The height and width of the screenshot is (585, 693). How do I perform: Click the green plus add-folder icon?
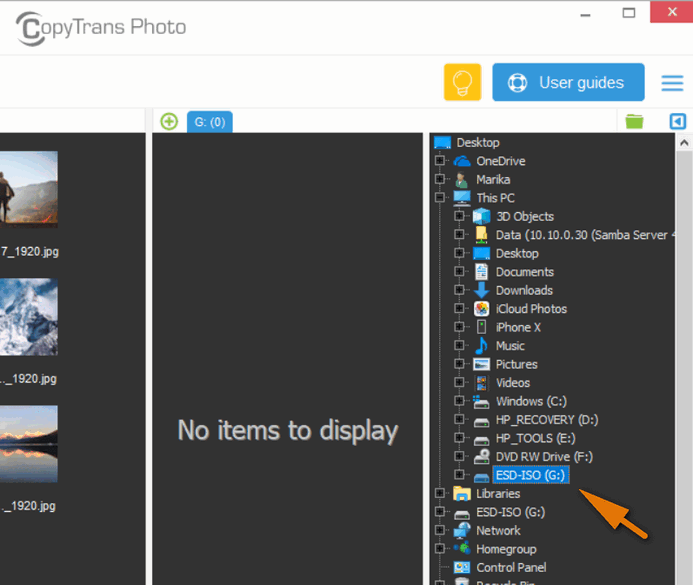point(169,121)
